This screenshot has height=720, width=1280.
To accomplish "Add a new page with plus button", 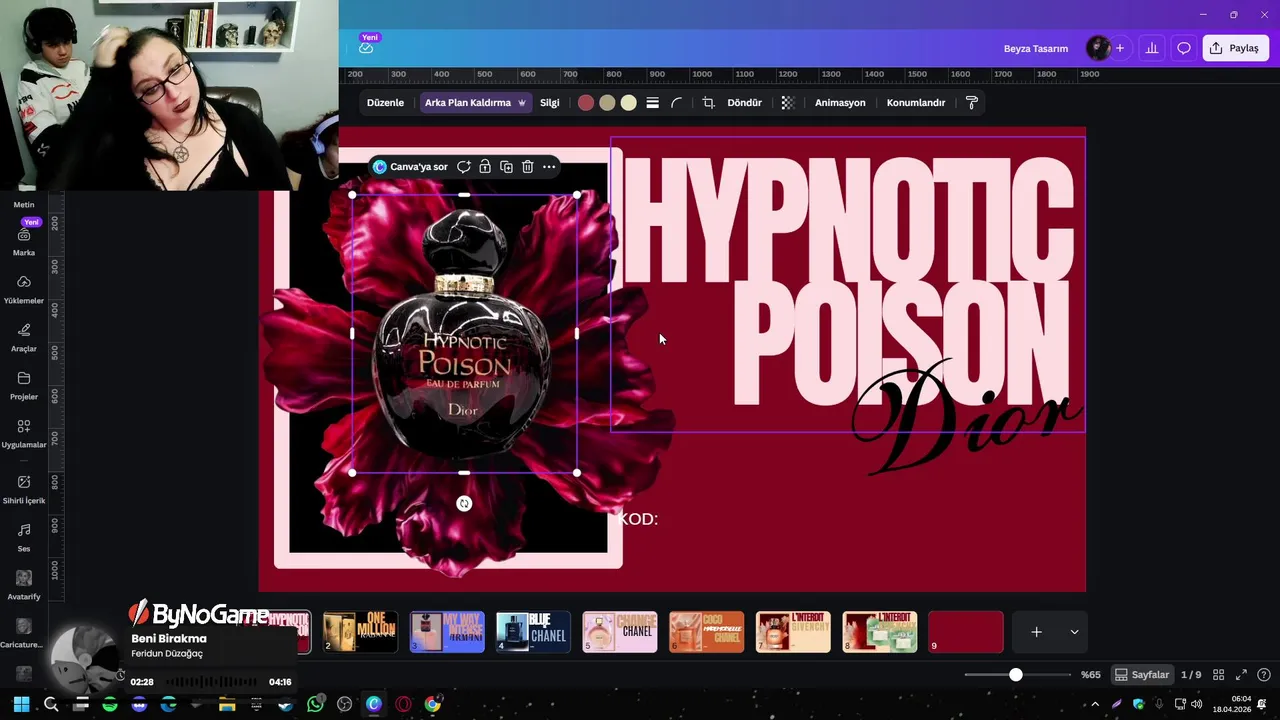I will tap(1037, 632).
